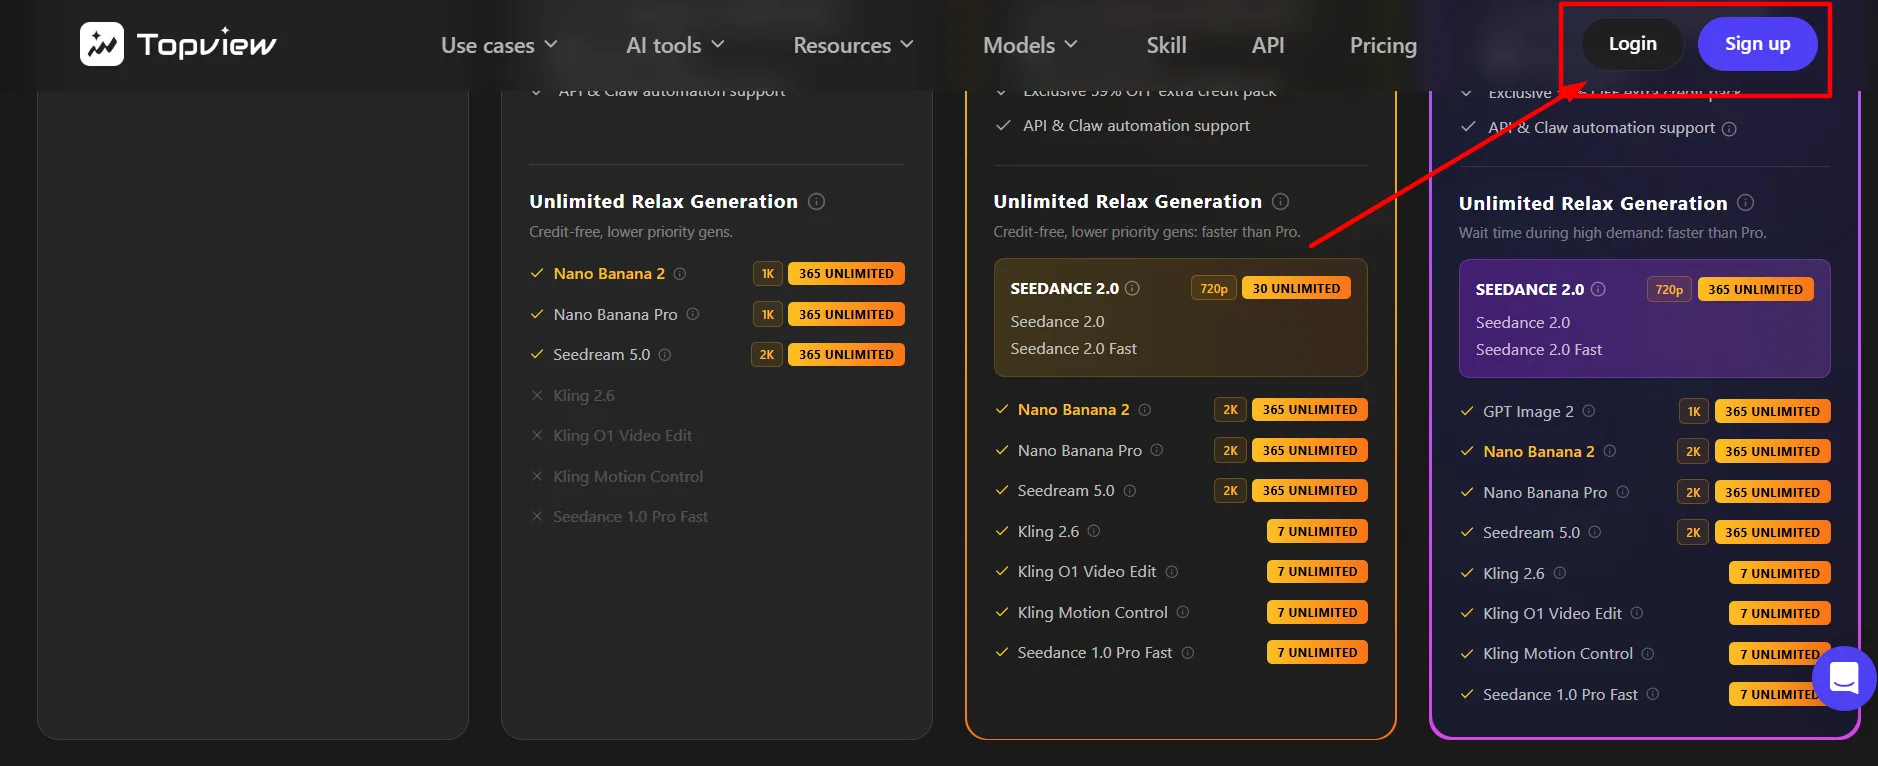Click Seedream 5.0 info icon in purple card

tap(1595, 532)
